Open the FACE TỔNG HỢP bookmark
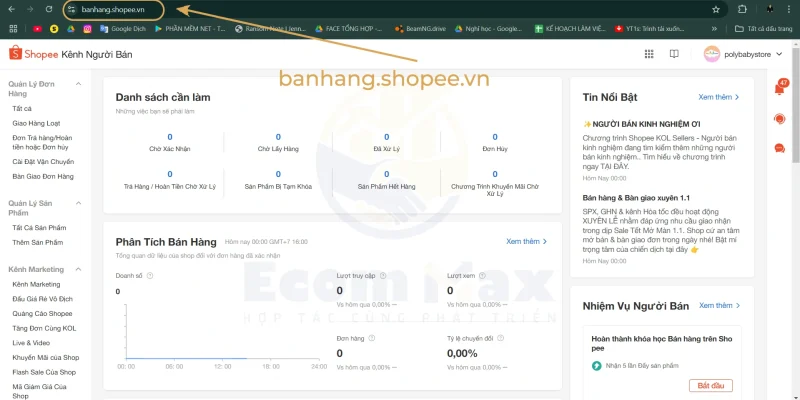 (349, 29)
